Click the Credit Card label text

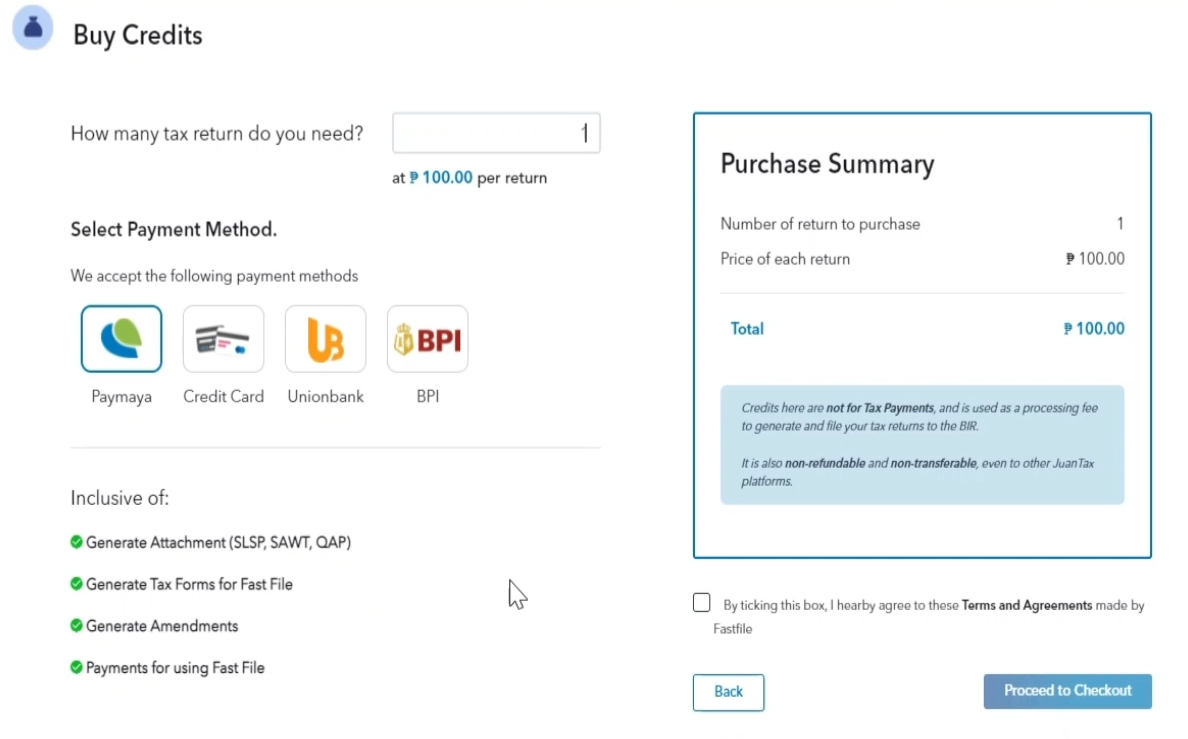point(223,397)
